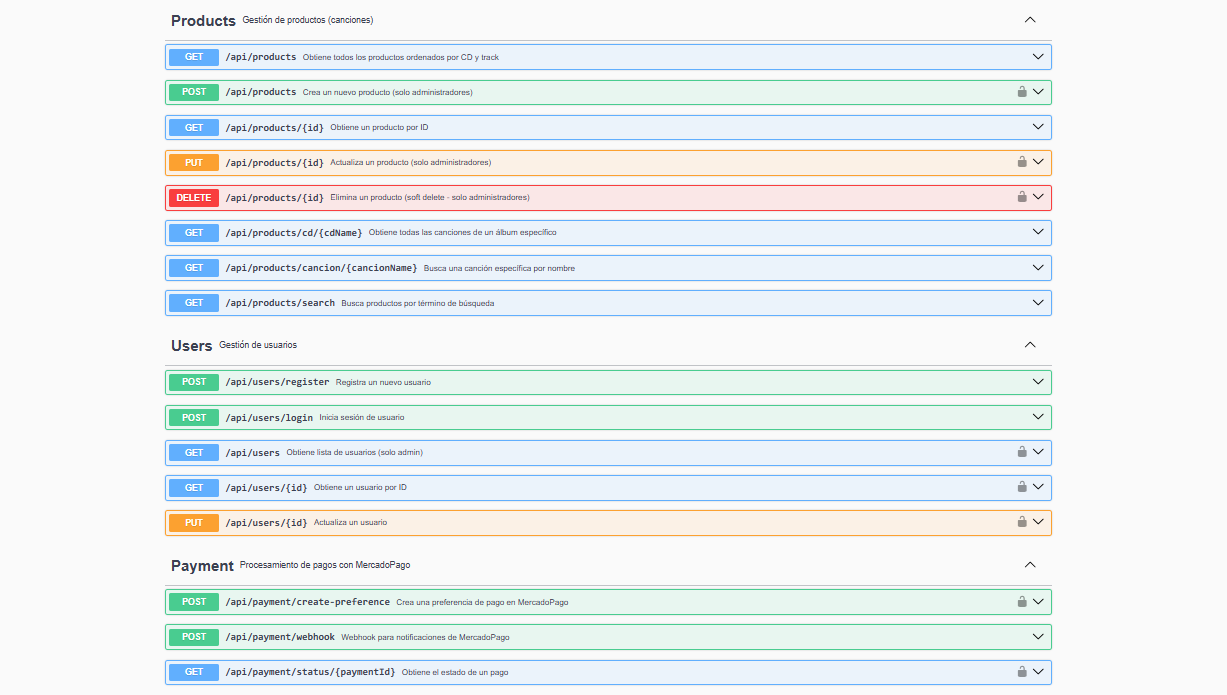
Task: Click lock icon on GET /api/users row
Action: tap(1022, 452)
